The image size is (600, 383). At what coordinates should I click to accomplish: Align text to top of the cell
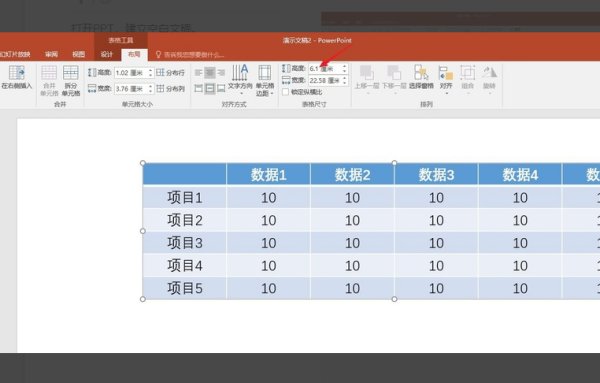pyautogui.click(x=199, y=88)
